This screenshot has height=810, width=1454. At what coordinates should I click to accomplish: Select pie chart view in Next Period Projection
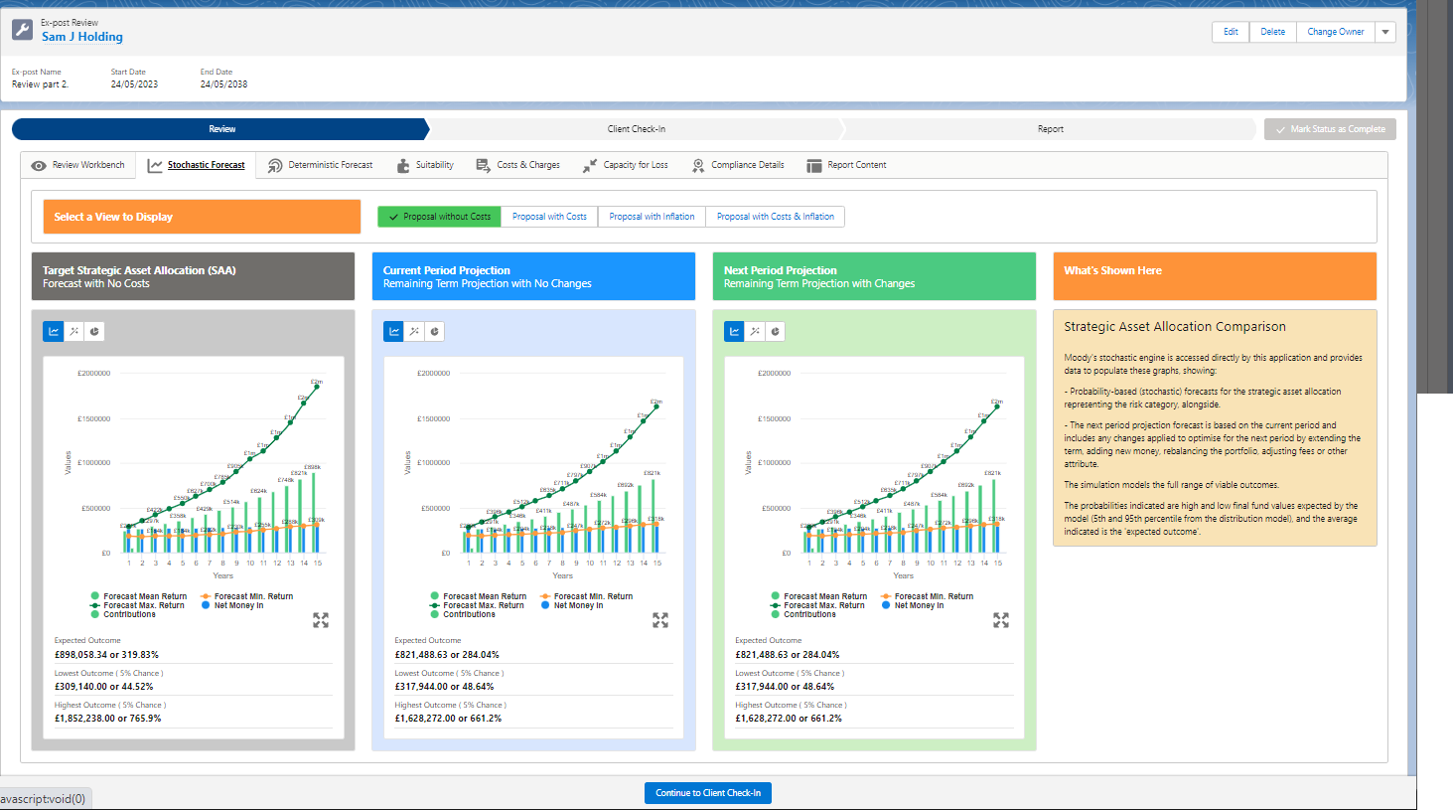tap(775, 331)
